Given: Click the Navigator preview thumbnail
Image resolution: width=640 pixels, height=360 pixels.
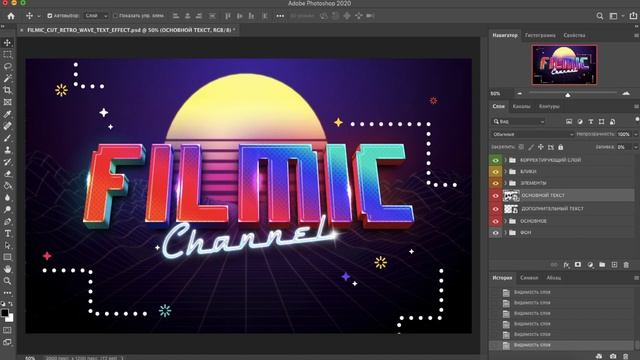Looking at the screenshot, I should 564,65.
